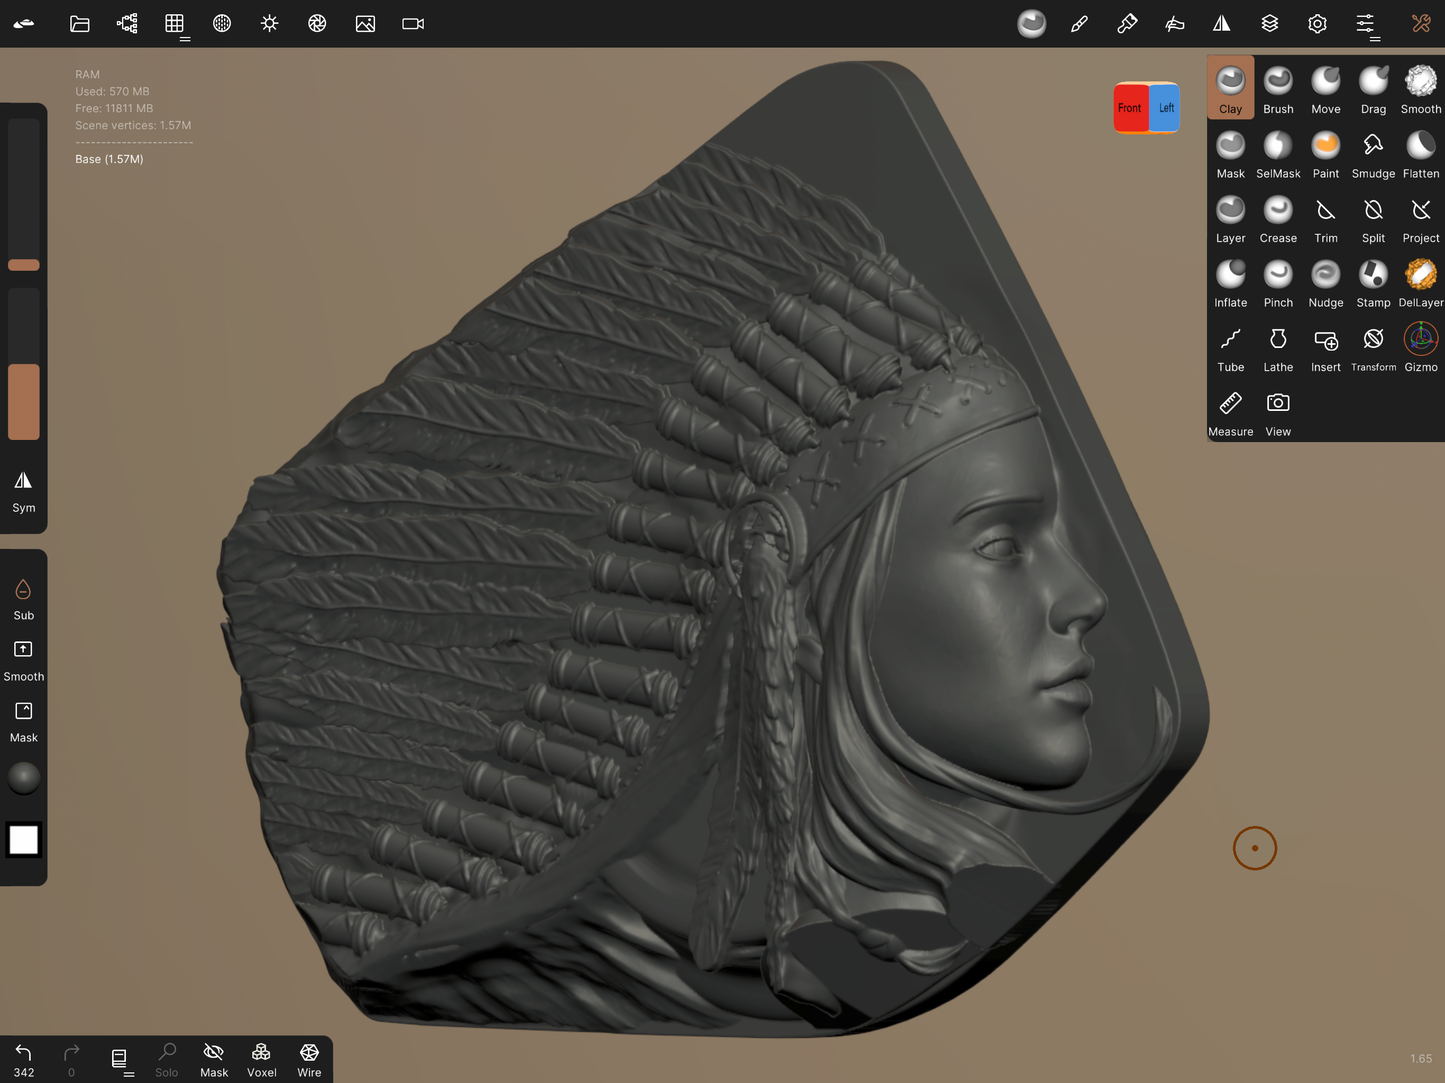Adjust the intensity slider on left panel
Viewport: 1445px width, 1083px height.
[24, 364]
